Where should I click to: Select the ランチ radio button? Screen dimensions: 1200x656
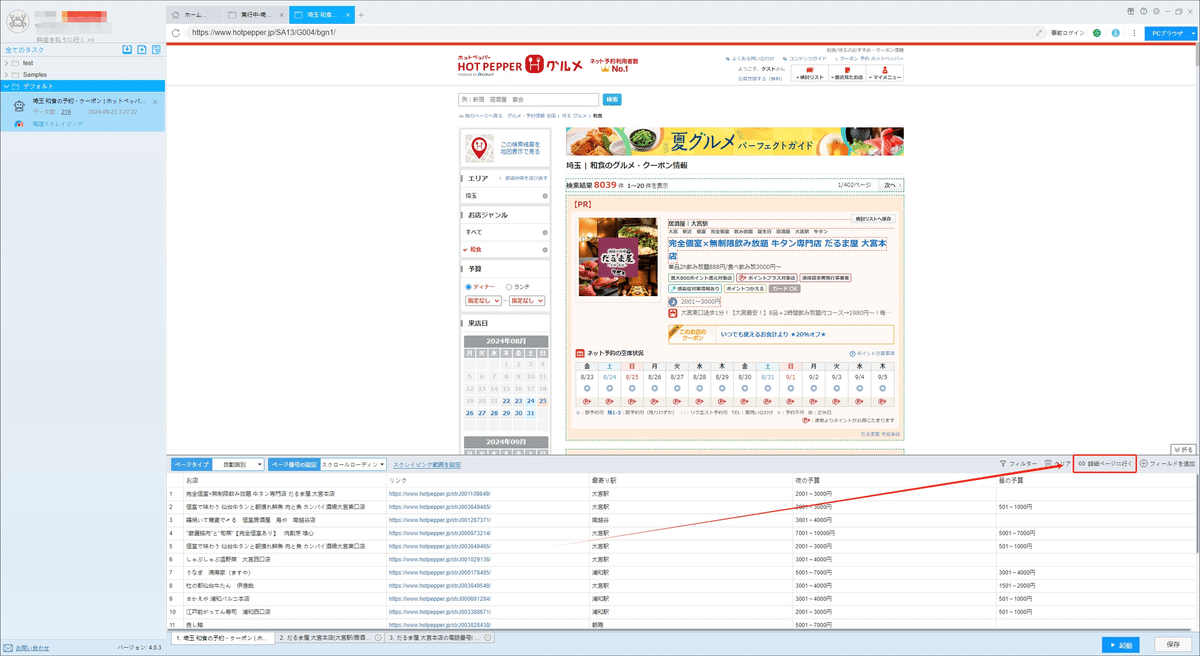(x=509, y=286)
